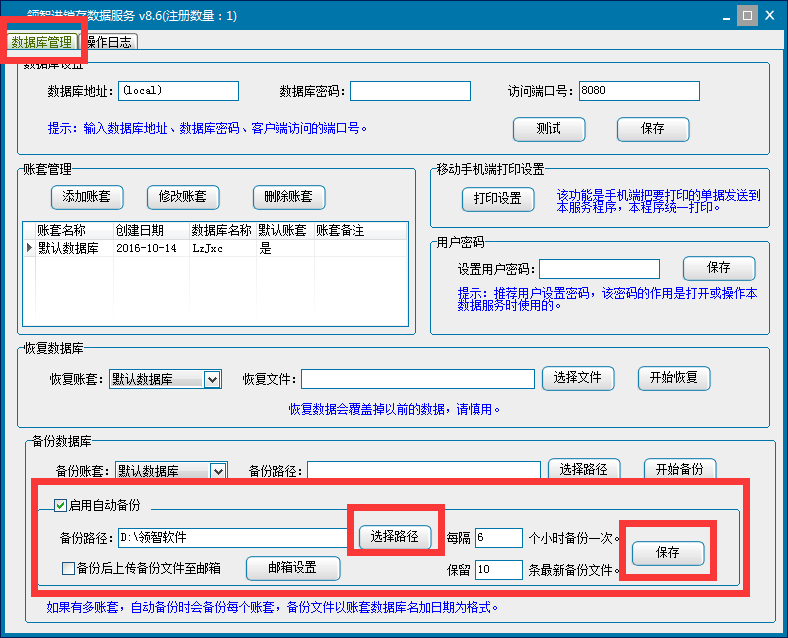
Task: Click the row selector arrow for 默认数据库
Action: tap(29, 248)
